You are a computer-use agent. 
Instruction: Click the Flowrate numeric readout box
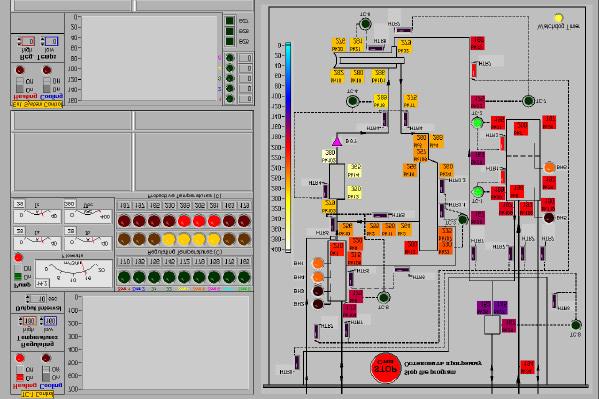click(x=42, y=284)
